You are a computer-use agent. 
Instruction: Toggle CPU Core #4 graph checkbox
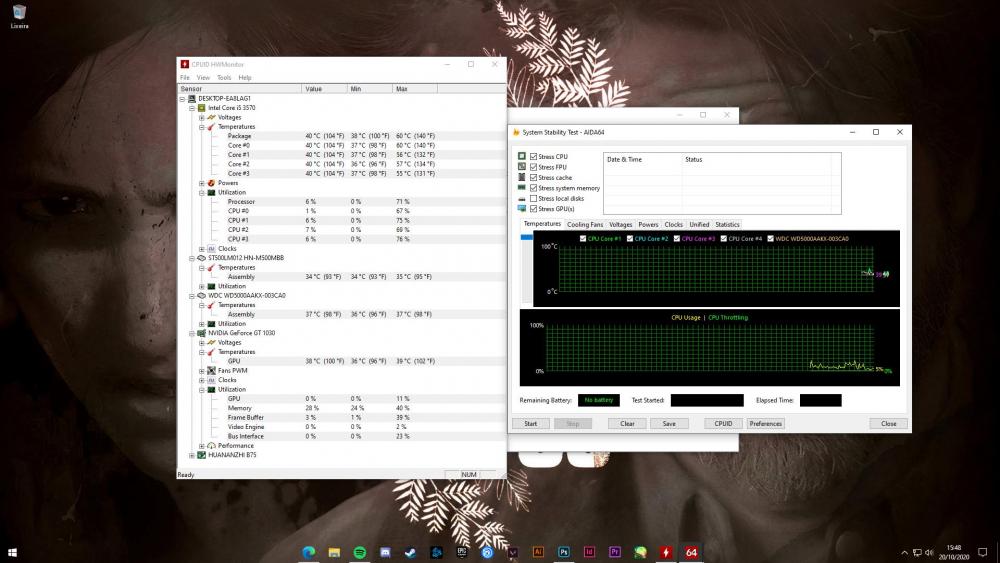click(x=724, y=239)
